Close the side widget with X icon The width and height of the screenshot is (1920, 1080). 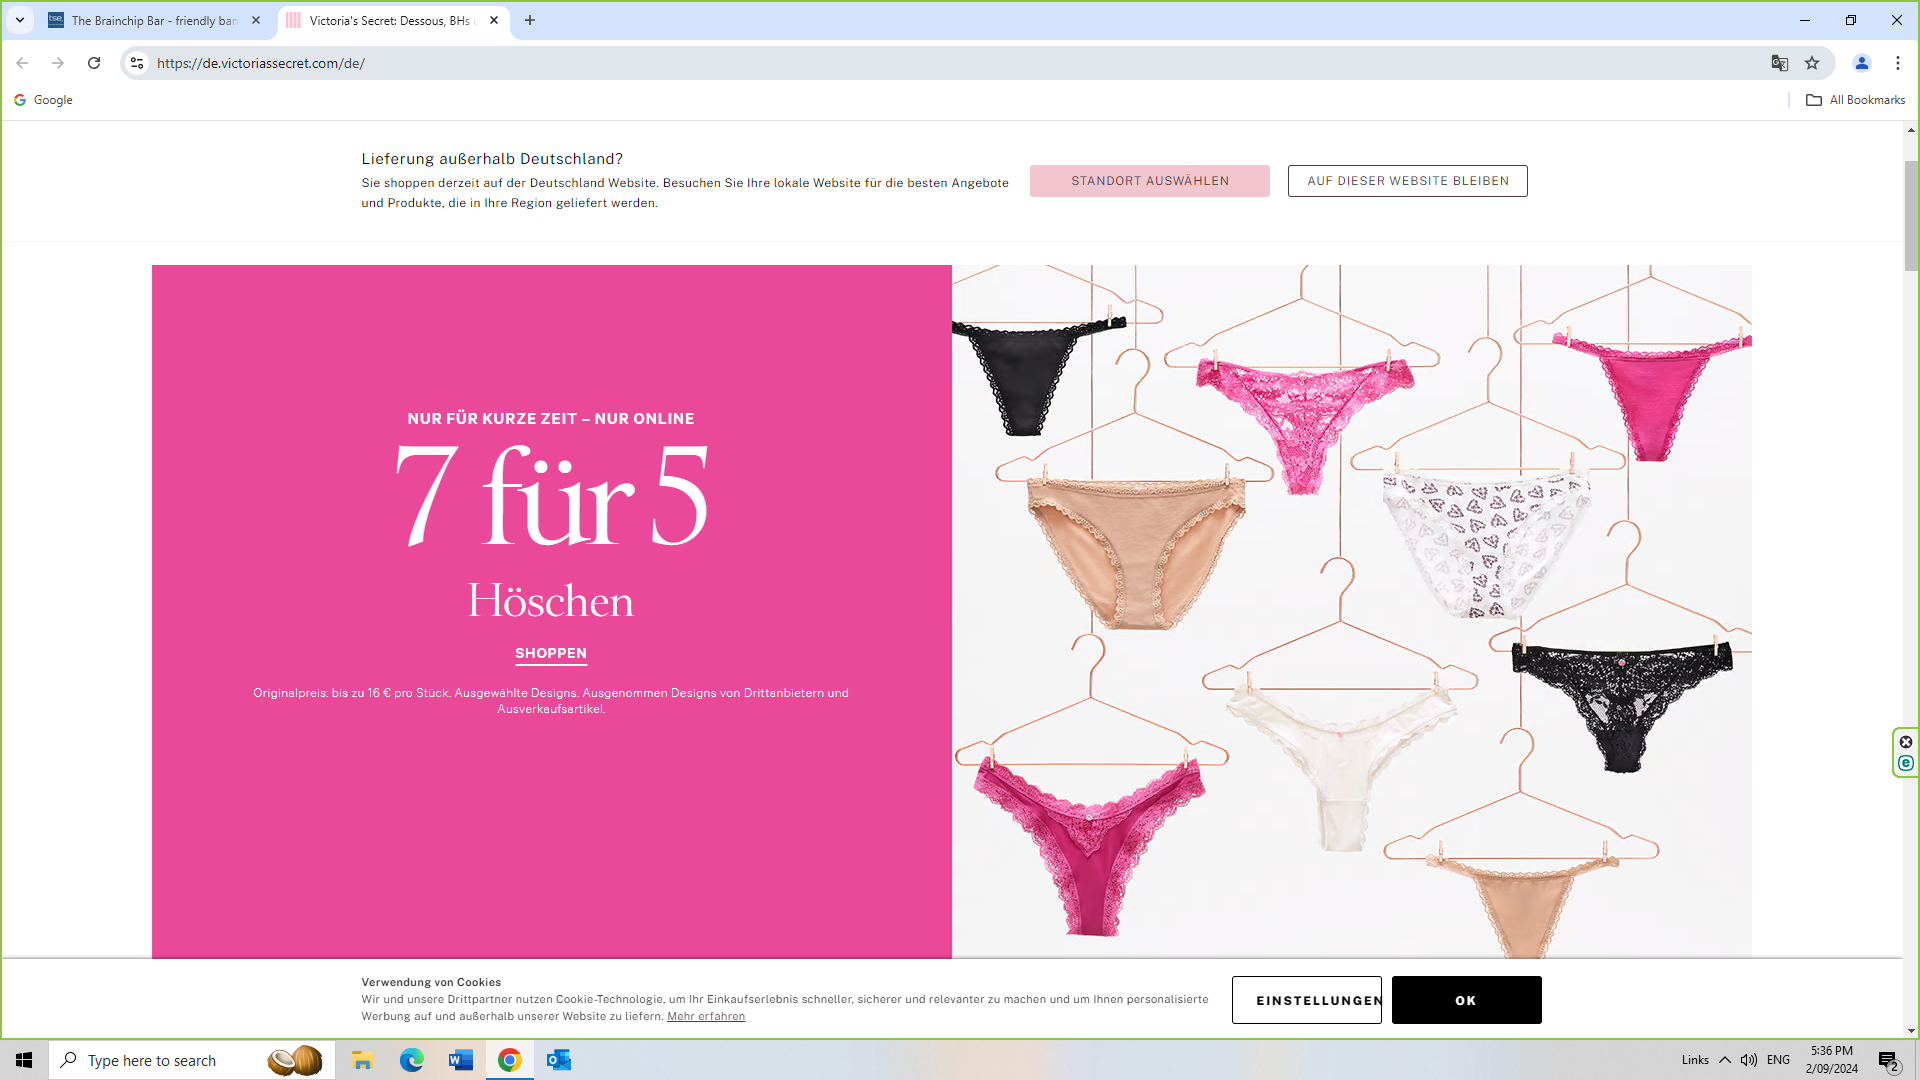1906,742
